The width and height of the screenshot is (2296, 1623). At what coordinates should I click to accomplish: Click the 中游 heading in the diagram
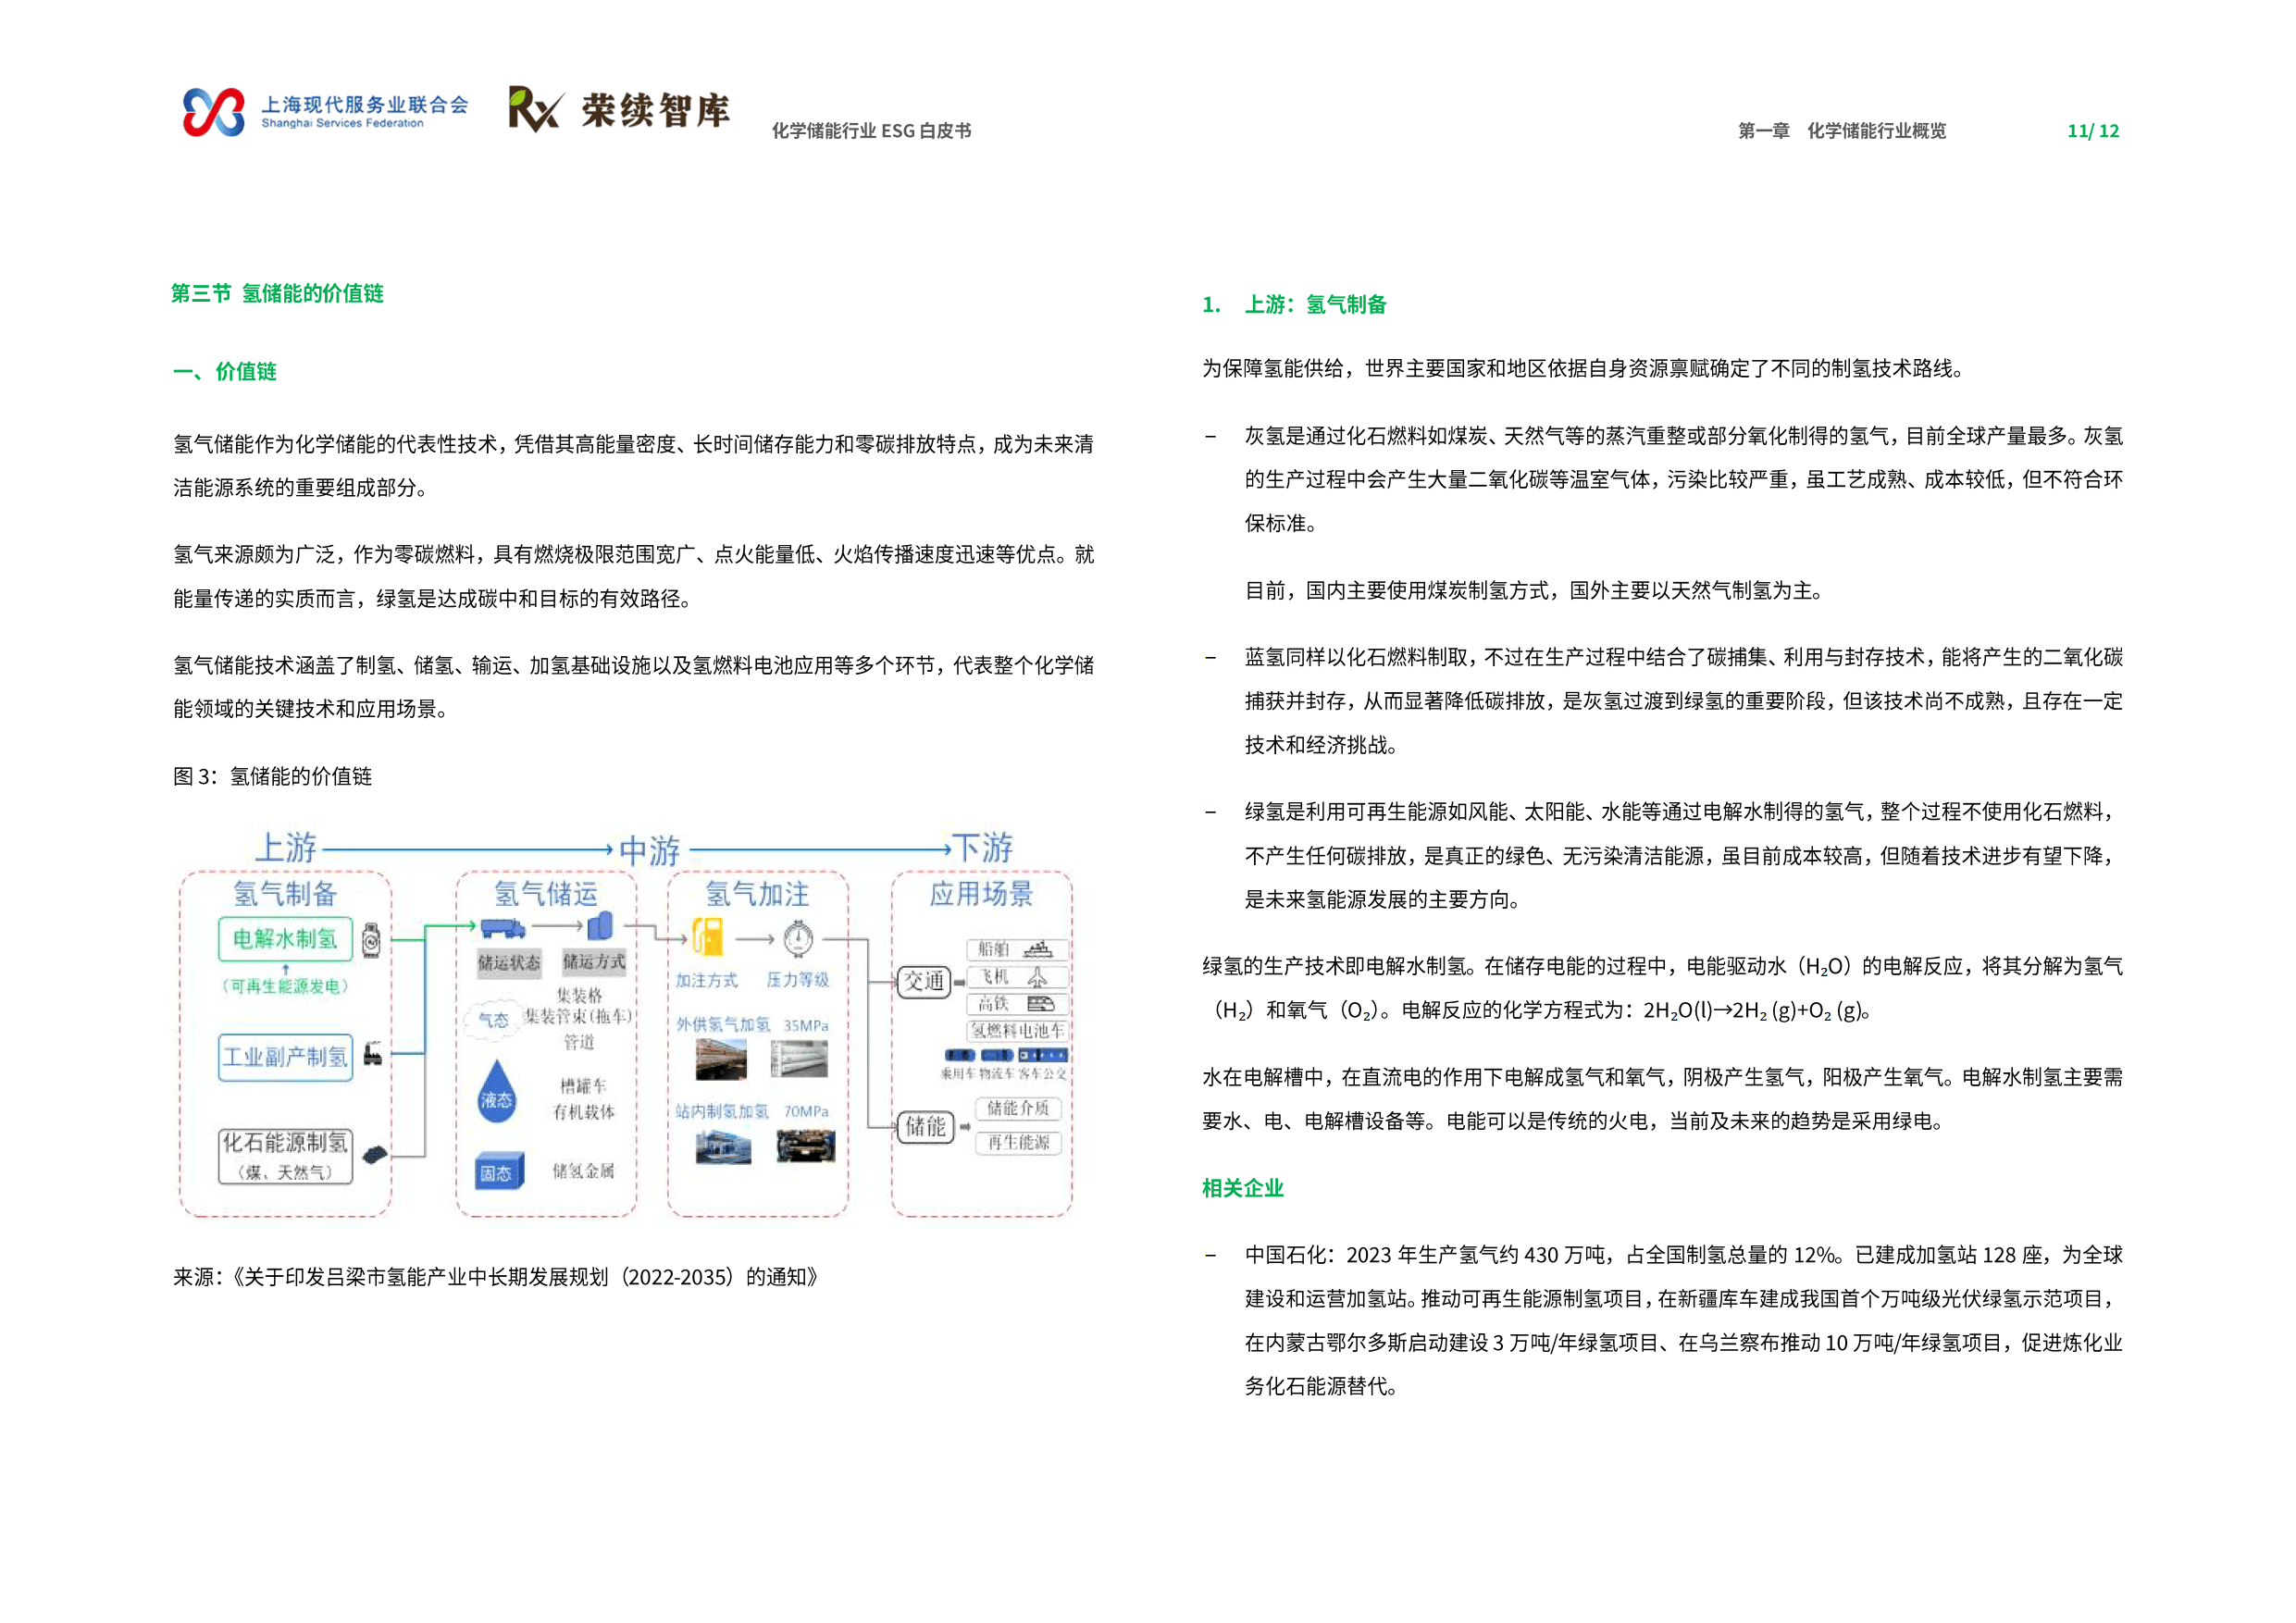click(x=649, y=851)
